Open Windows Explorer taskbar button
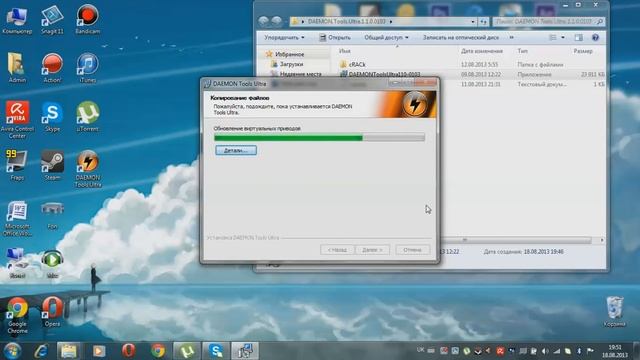This screenshot has height=360, width=640. [x=69, y=351]
